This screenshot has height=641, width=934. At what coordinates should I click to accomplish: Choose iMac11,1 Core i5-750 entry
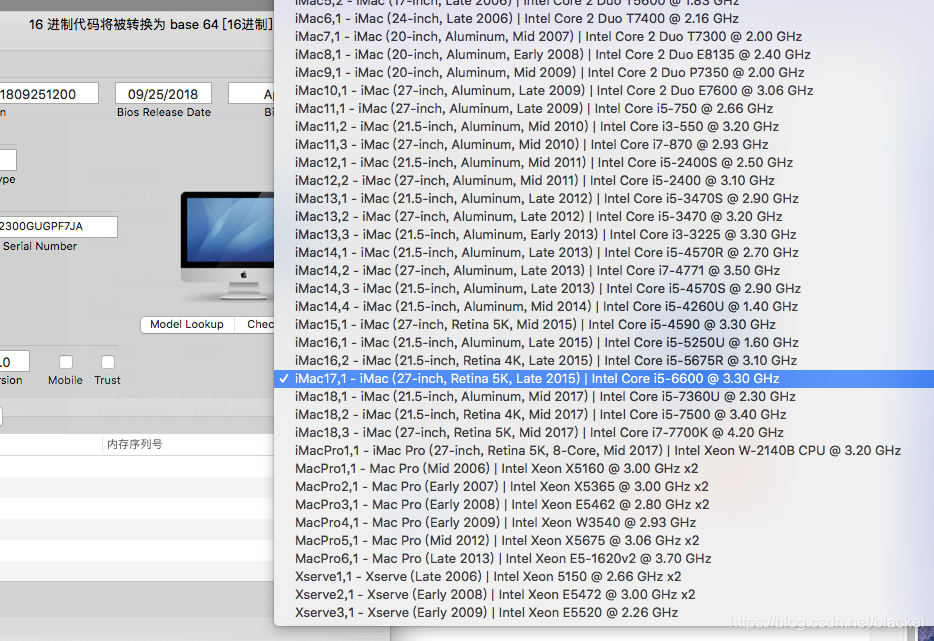[x=604, y=108]
